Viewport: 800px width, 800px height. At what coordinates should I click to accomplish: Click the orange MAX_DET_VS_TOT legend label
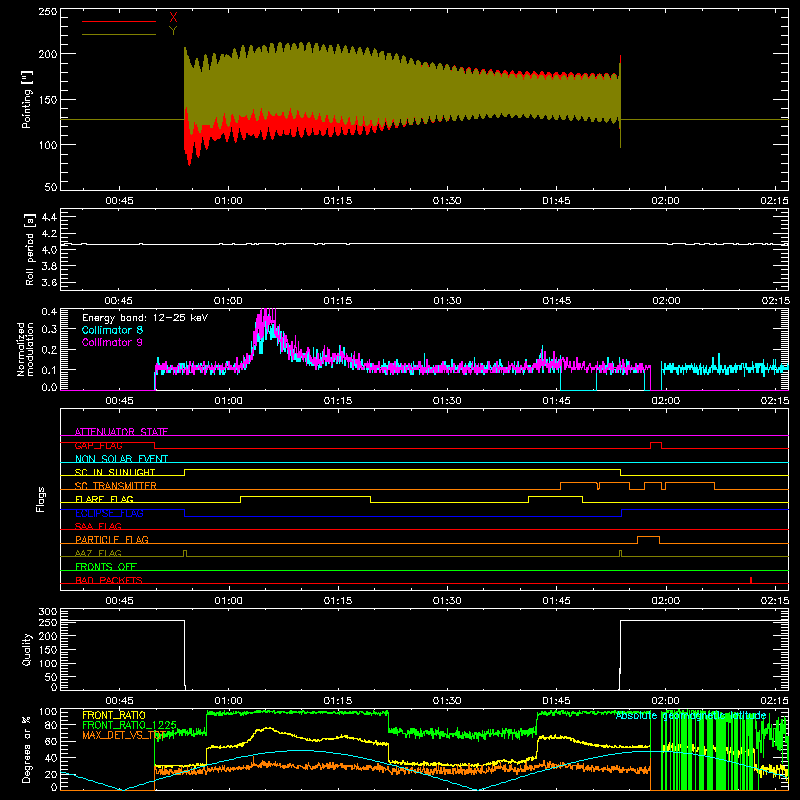[124, 735]
